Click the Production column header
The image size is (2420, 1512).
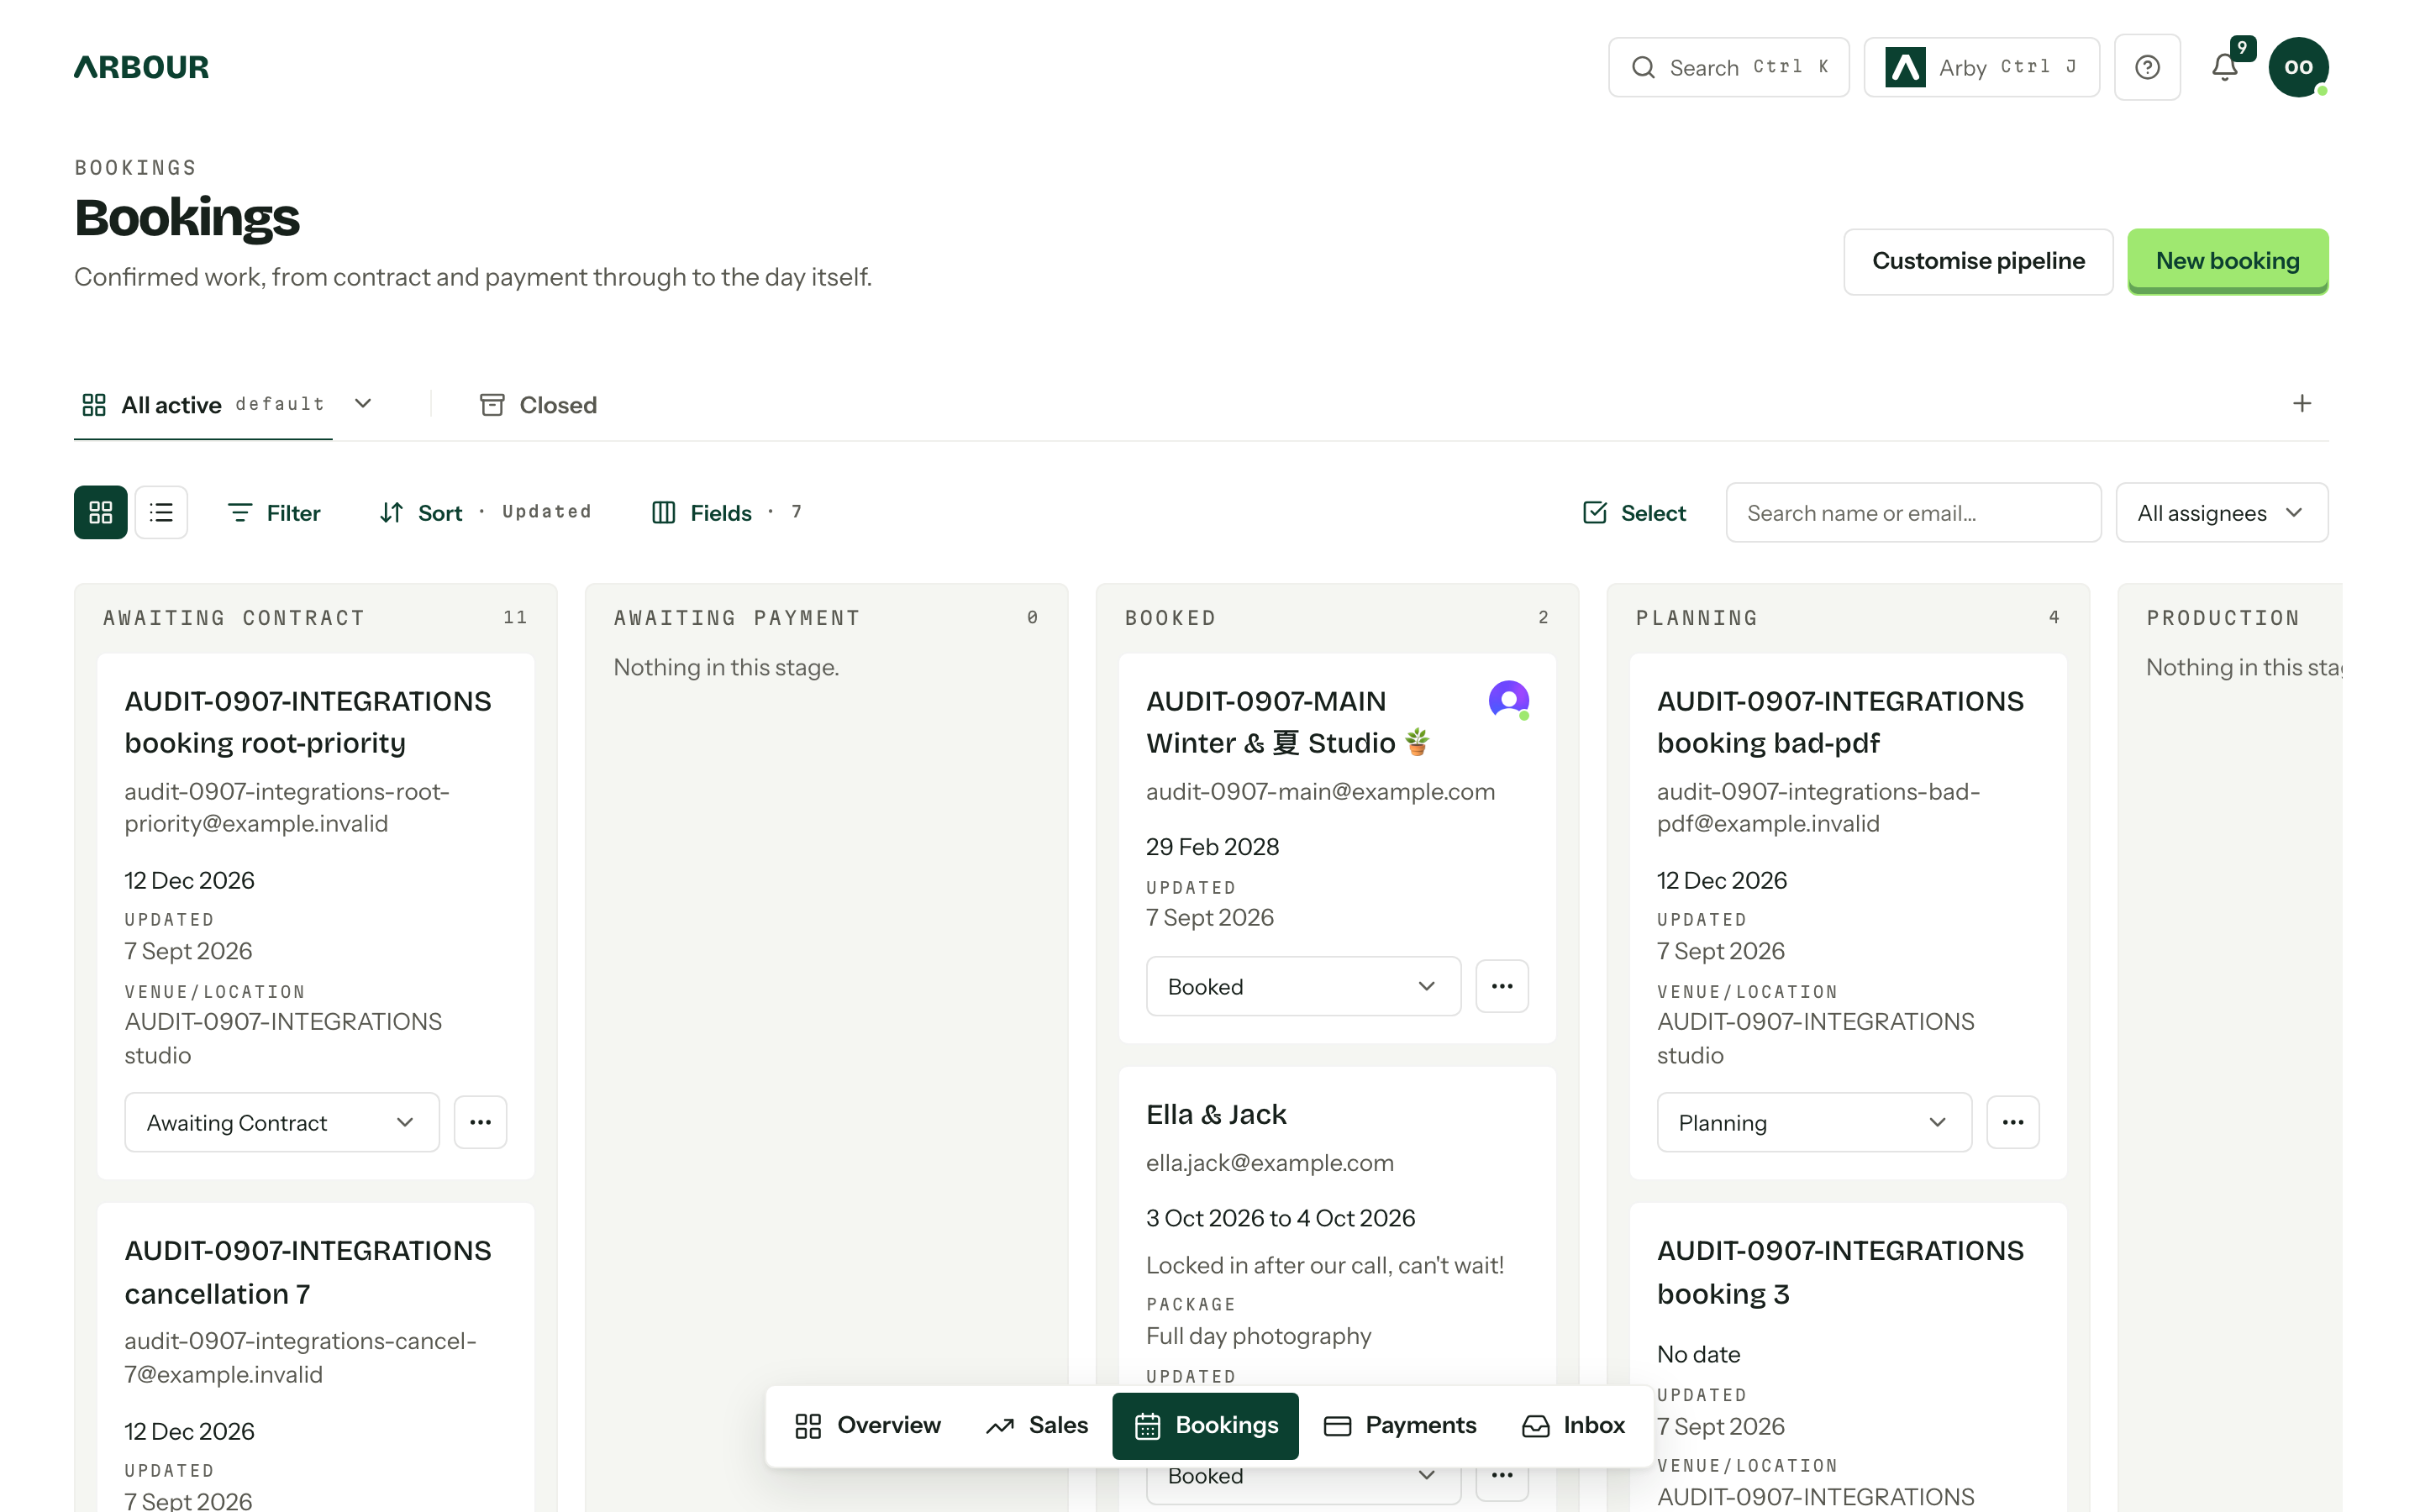click(x=2223, y=618)
